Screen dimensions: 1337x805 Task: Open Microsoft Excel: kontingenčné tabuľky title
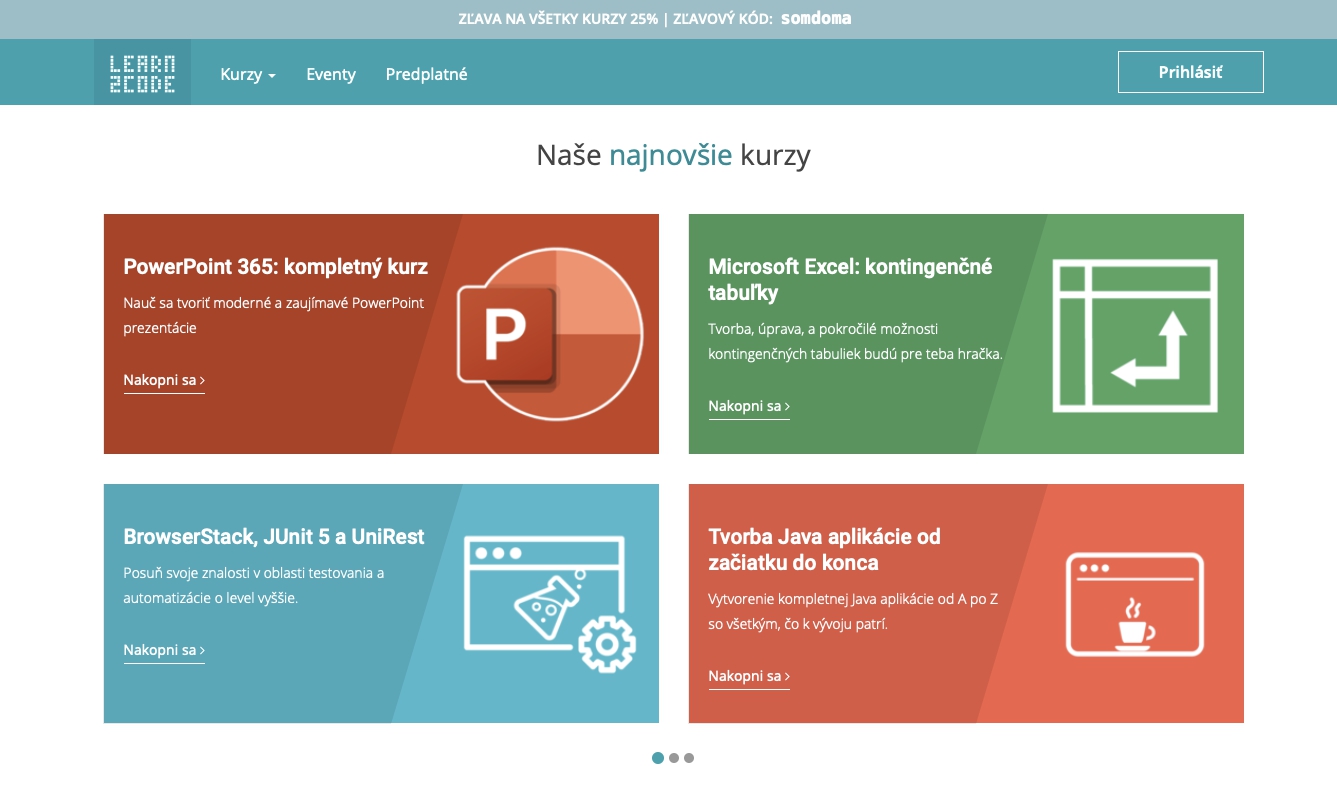point(850,280)
